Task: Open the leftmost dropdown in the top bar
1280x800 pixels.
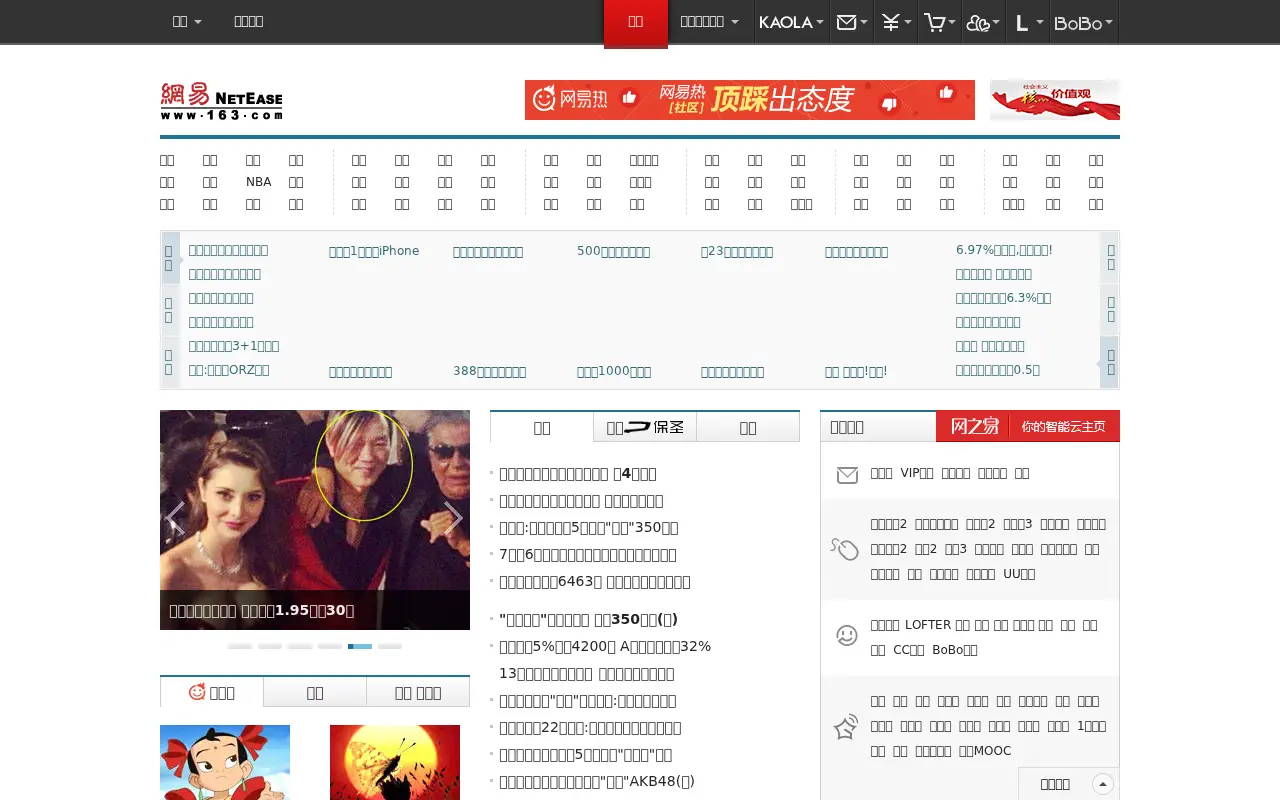Action: point(187,21)
